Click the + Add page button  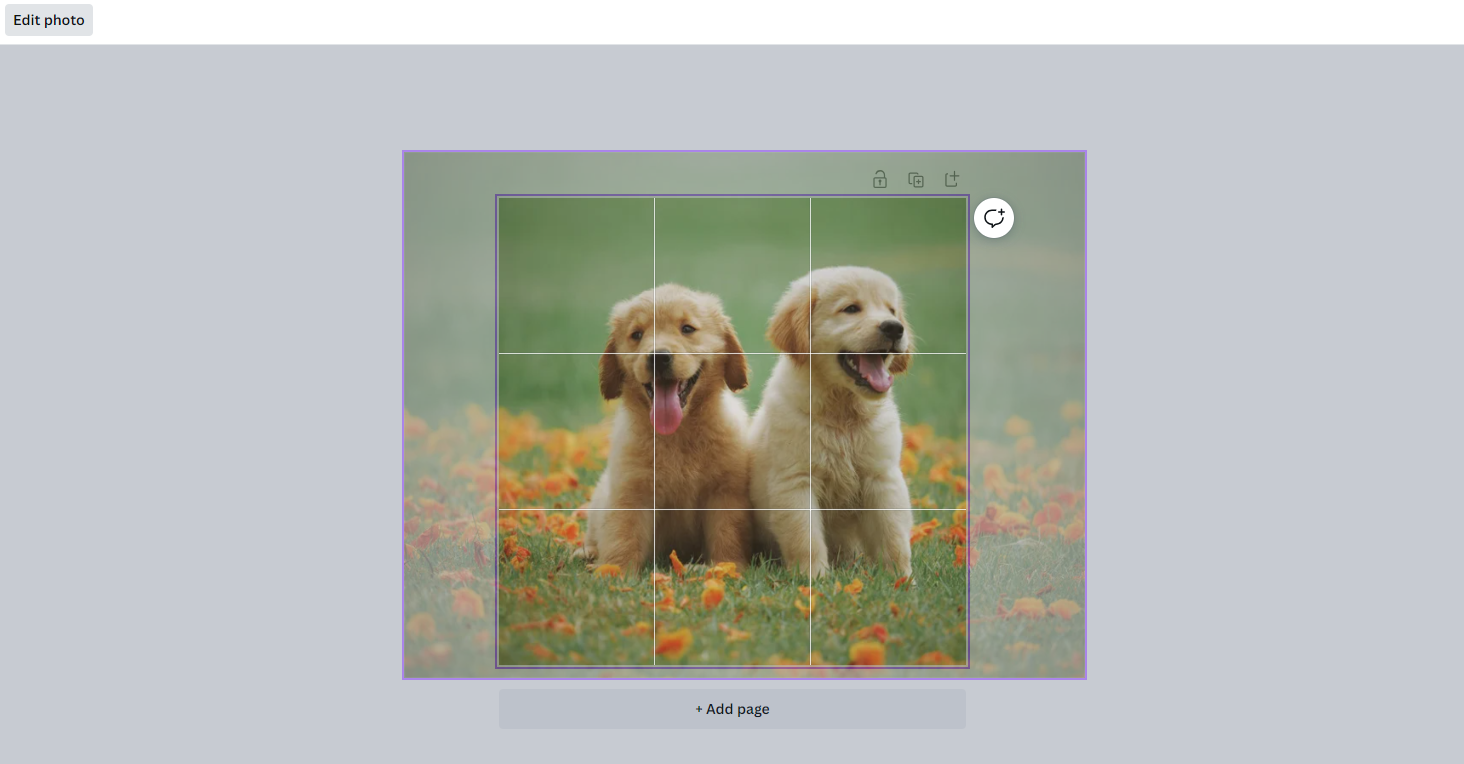(733, 709)
